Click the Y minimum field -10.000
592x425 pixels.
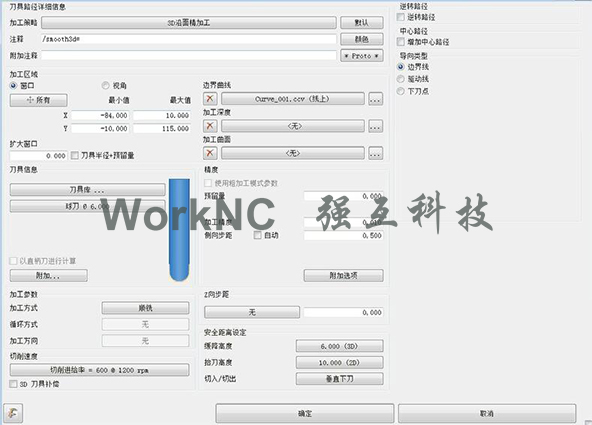tap(100, 128)
